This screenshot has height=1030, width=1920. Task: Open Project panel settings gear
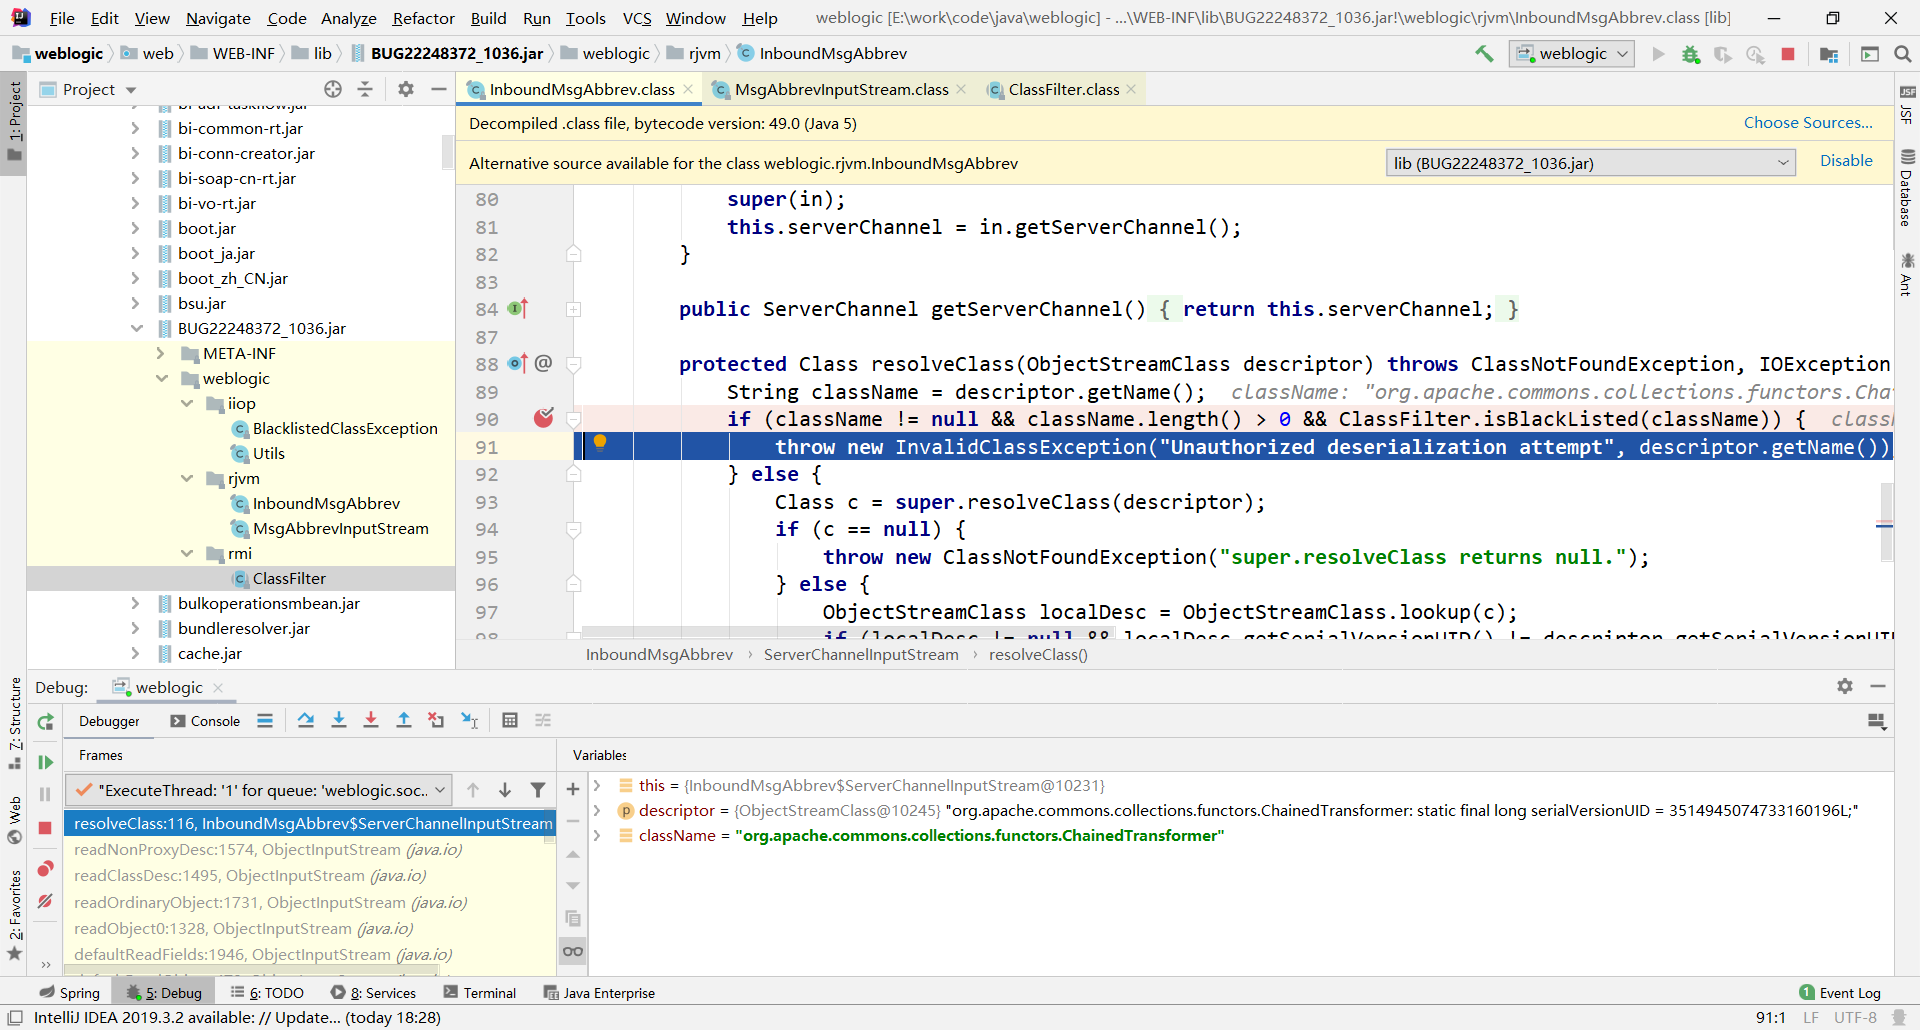pos(406,89)
